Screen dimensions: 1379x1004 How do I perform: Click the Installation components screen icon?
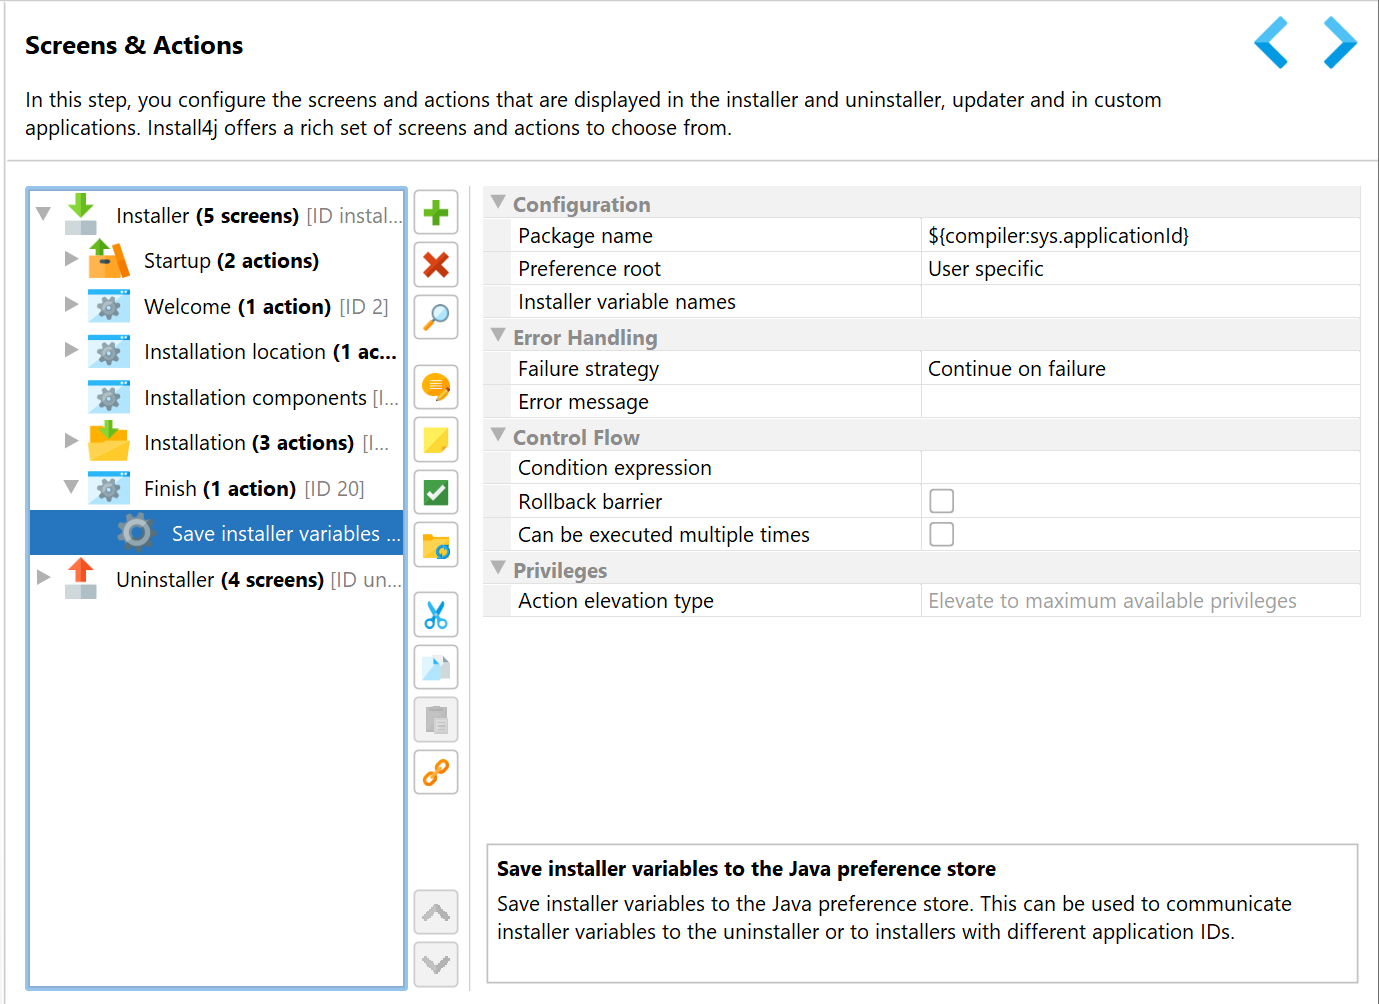click(x=108, y=397)
